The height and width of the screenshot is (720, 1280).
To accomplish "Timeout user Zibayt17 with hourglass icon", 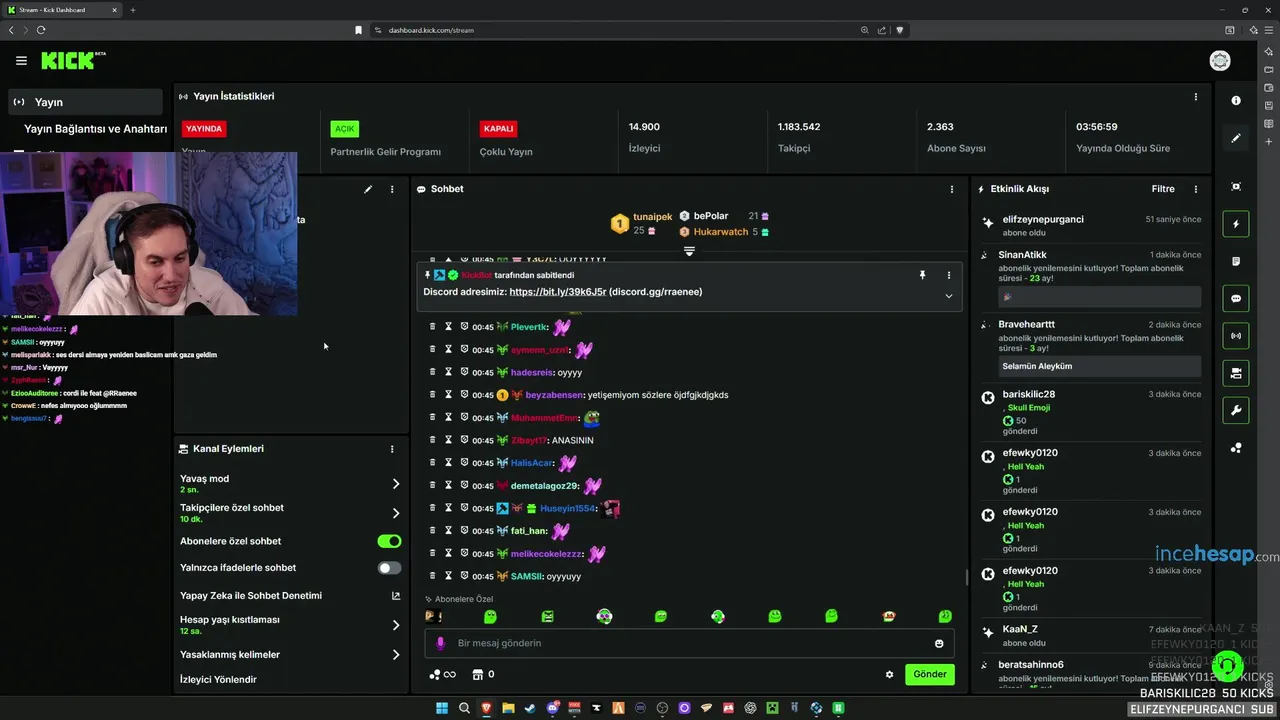I will pyautogui.click(x=448, y=440).
